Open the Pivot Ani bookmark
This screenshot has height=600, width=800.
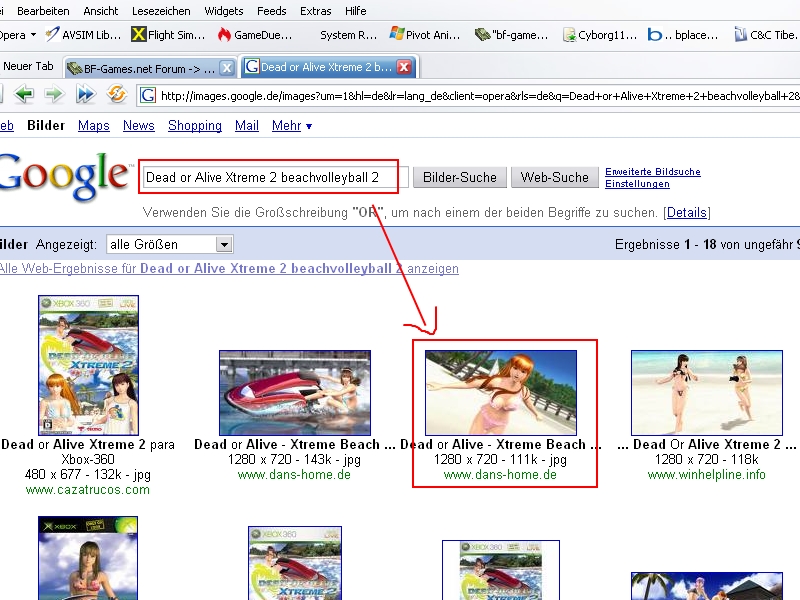point(424,35)
